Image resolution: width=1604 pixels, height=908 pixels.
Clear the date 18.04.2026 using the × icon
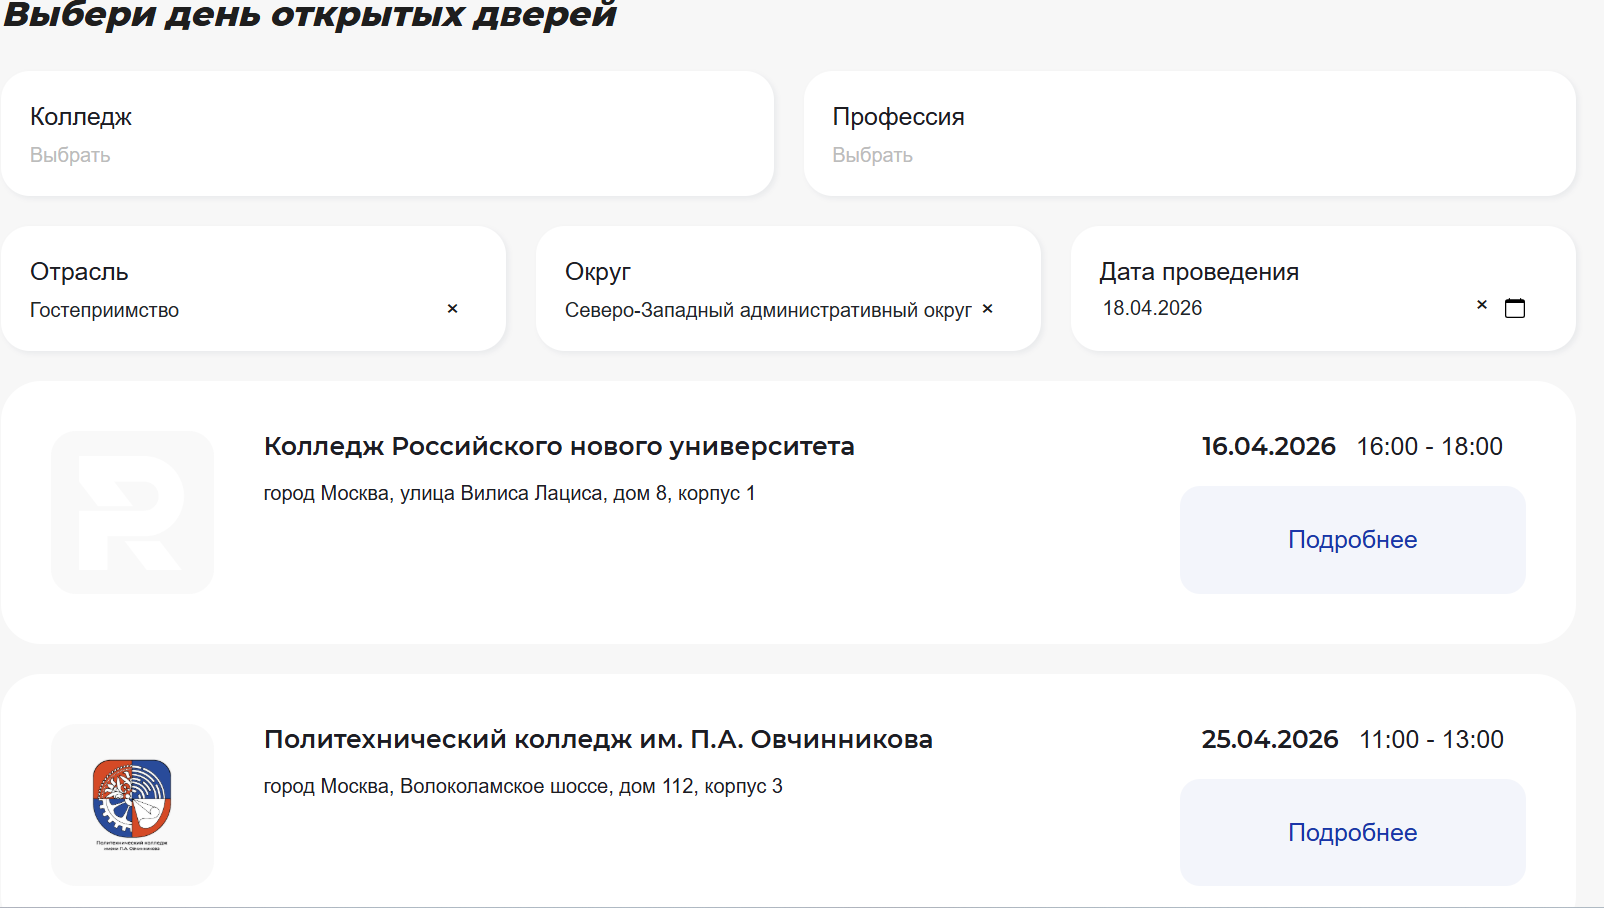[x=1480, y=306]
